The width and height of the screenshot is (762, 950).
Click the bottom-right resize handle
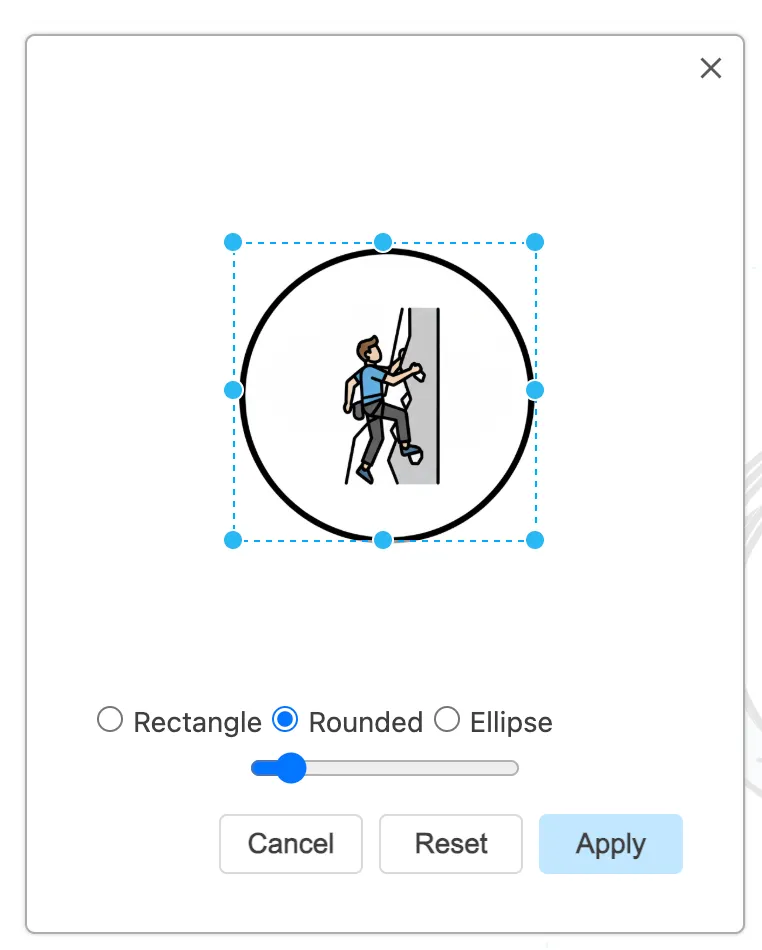535,539
